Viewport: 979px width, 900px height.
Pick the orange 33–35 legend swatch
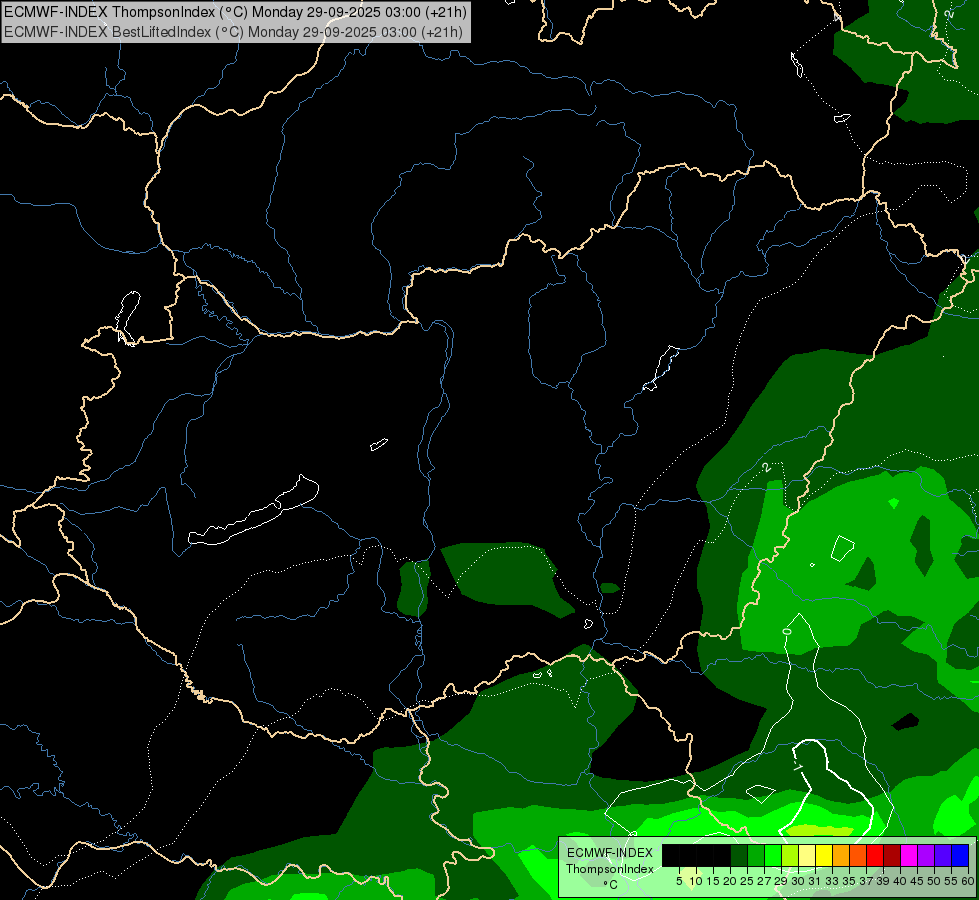click(x=841, y=855)
